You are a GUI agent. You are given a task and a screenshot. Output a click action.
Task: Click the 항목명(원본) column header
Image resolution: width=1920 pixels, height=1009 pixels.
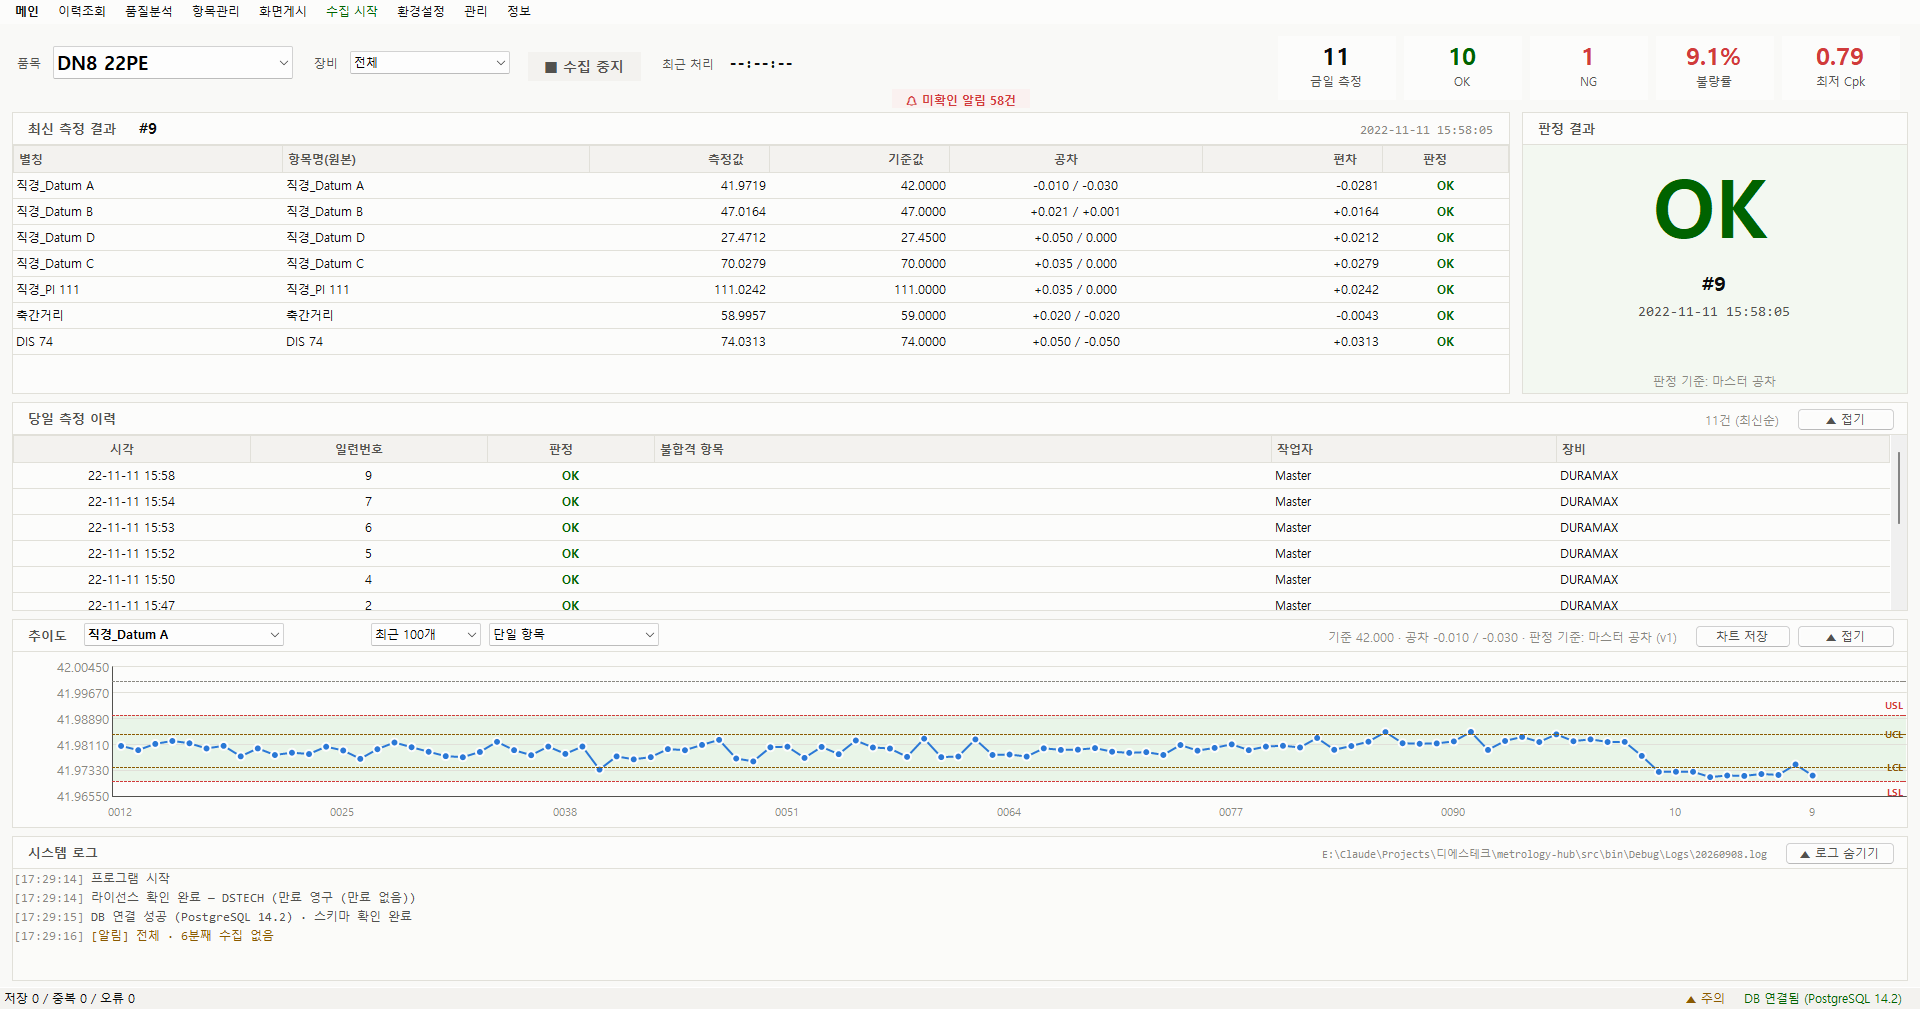[x=436, y=159]
